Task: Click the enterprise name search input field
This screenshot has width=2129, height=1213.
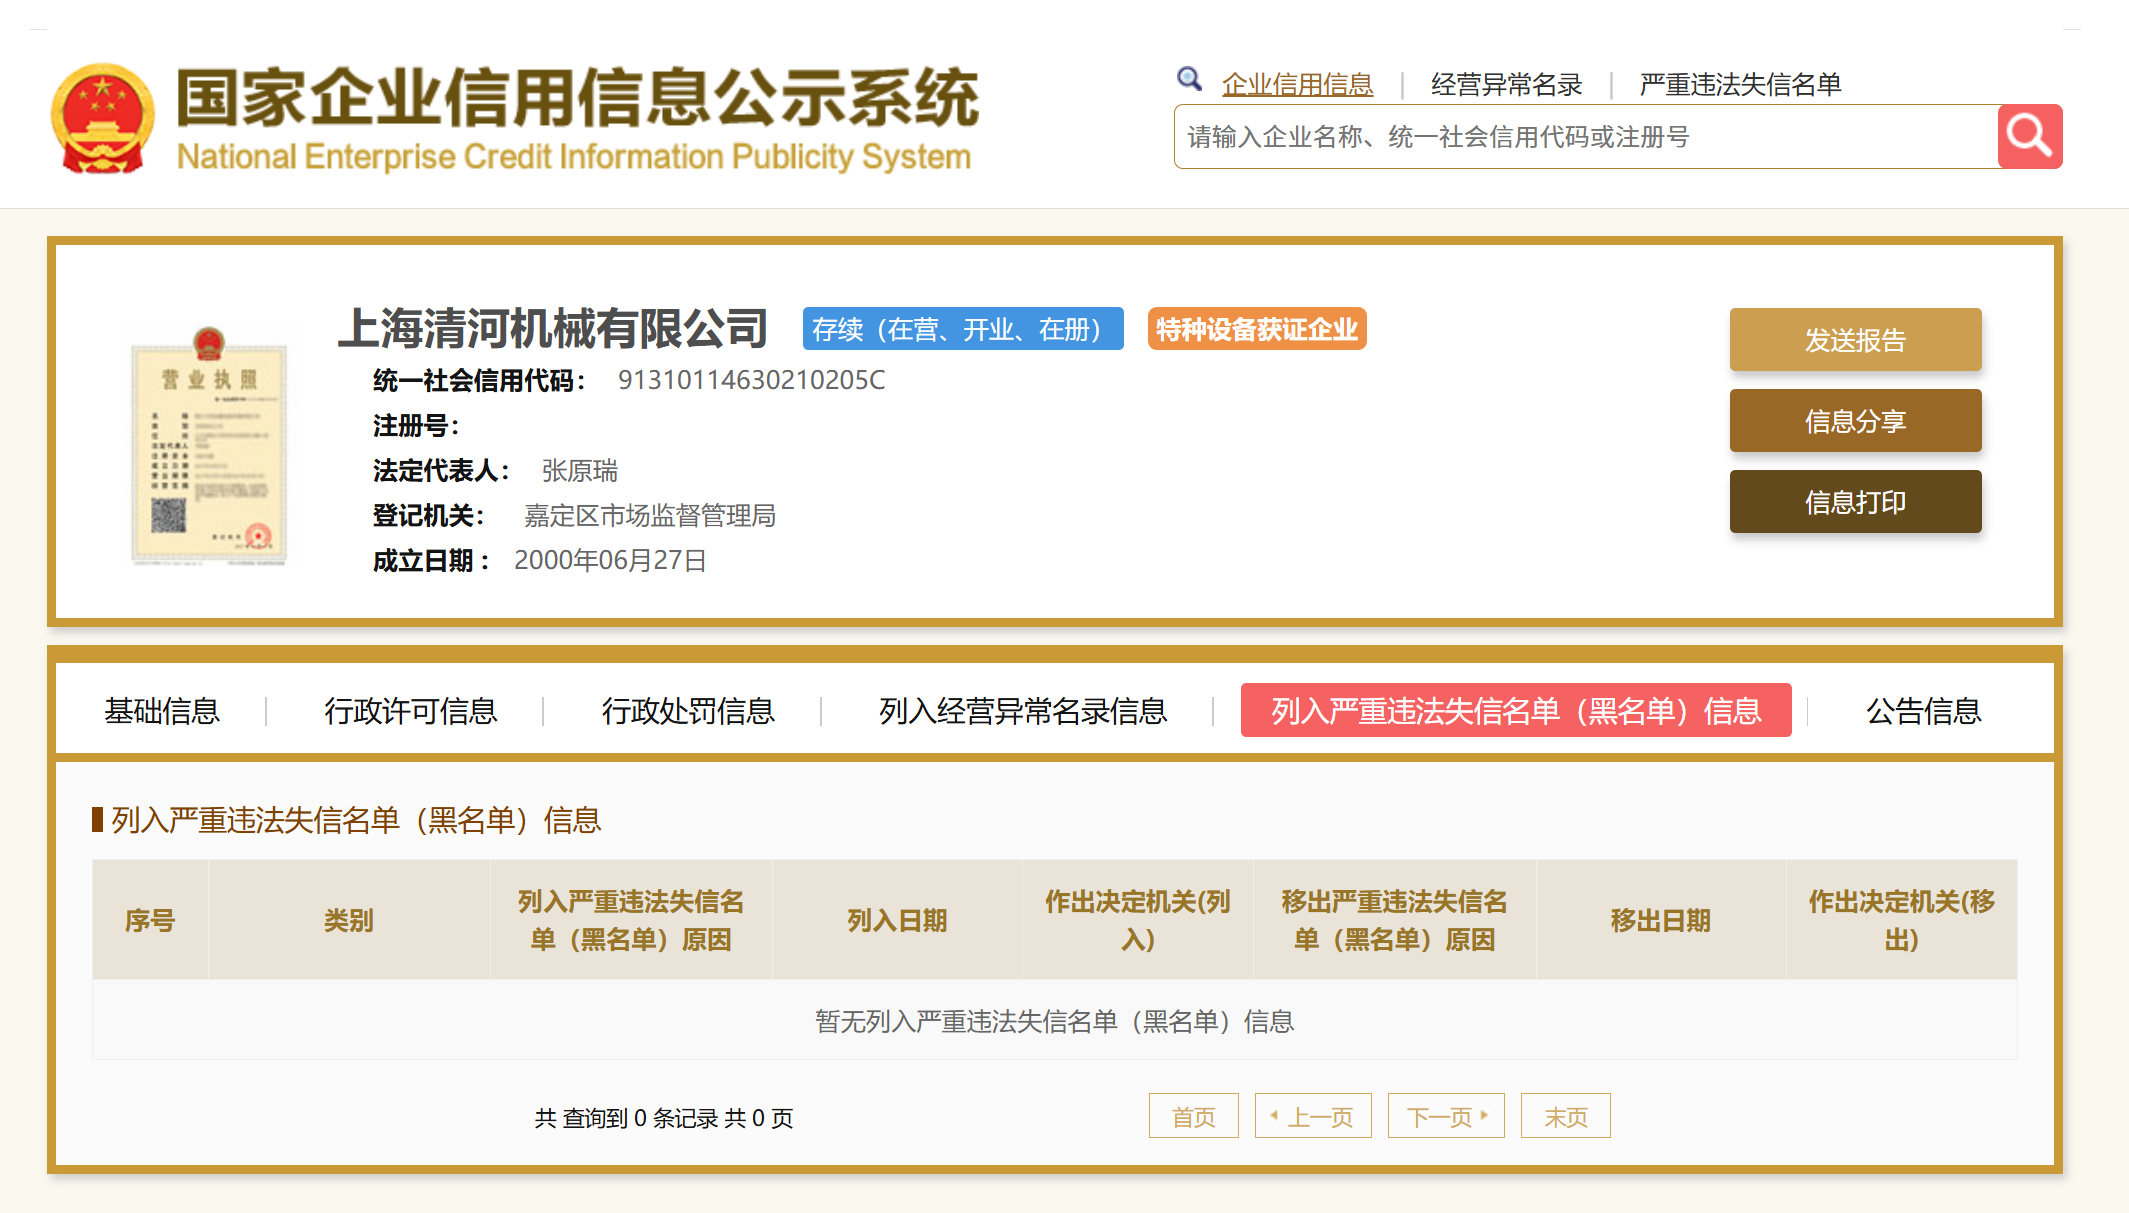Action: click(x=1586, y=136)
